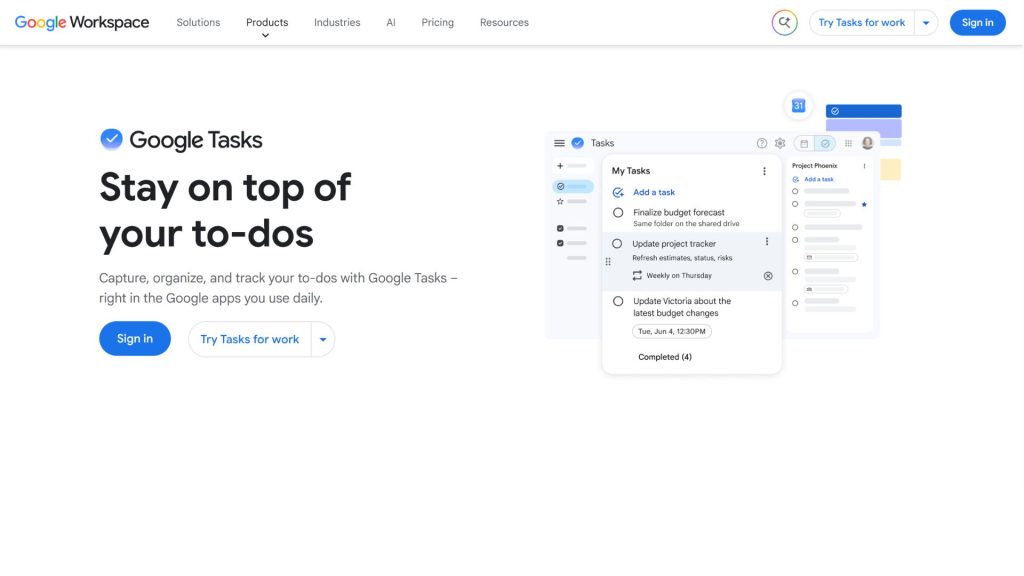Mark Finalize budget forecast as complete
Image resolution: width=1024 pixels, height=576 pixels.
tap(618, 212)
